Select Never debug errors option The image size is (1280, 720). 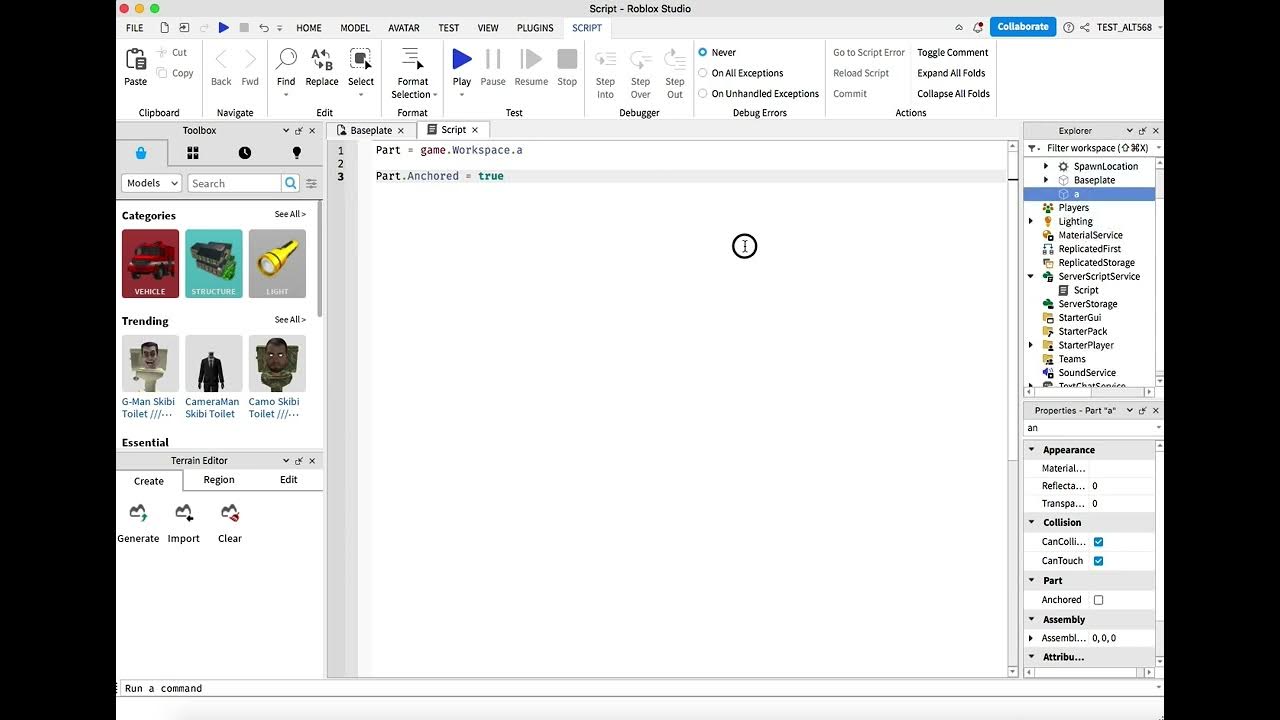[703, 52]
